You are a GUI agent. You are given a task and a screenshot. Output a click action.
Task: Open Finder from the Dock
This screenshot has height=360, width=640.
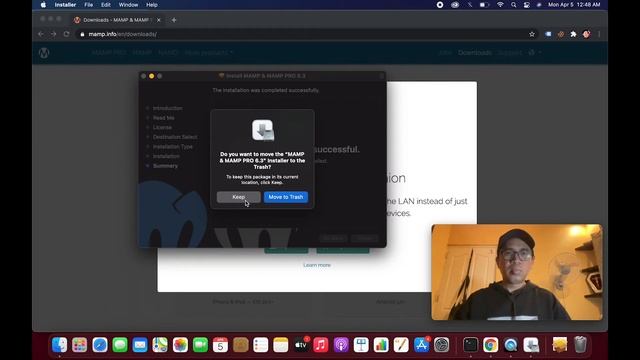pos(60,345)
